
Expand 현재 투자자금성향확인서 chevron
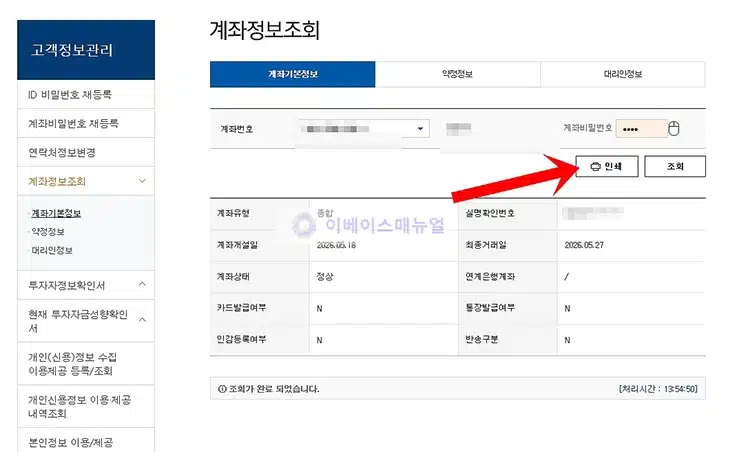[x=142, y=320]
